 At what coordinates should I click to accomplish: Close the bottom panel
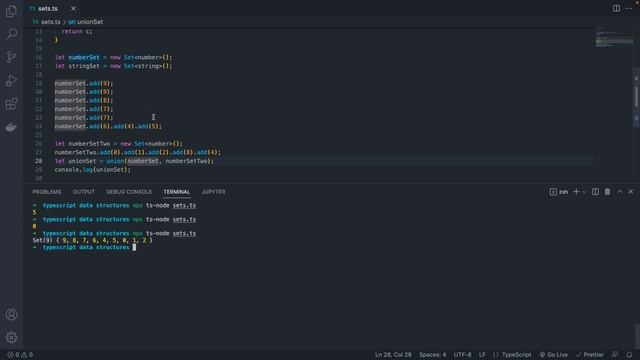631,192
